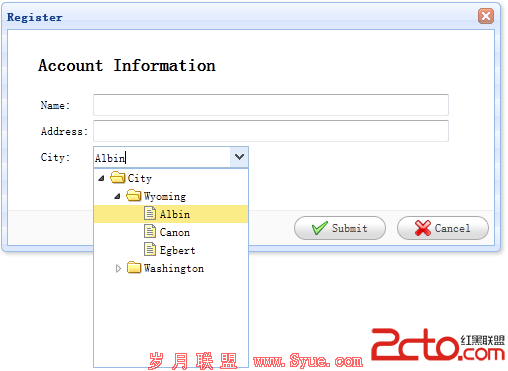Click the Cancel button label
Image resolution: width=508 pixels, height=371 pixels.
tap(452, 228)
